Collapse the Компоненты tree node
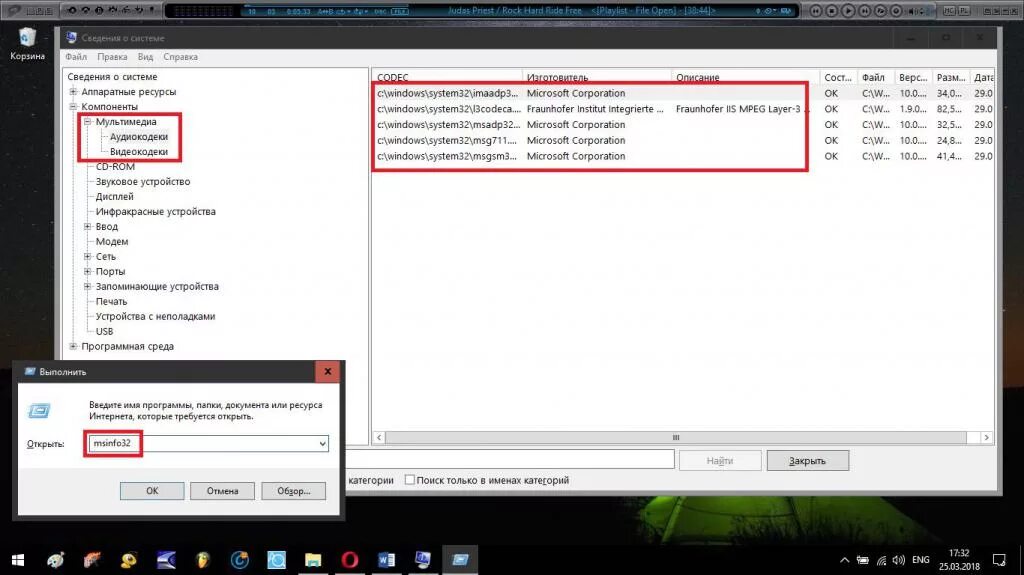This screenshot has height=575, width=1024. (73, 107)
